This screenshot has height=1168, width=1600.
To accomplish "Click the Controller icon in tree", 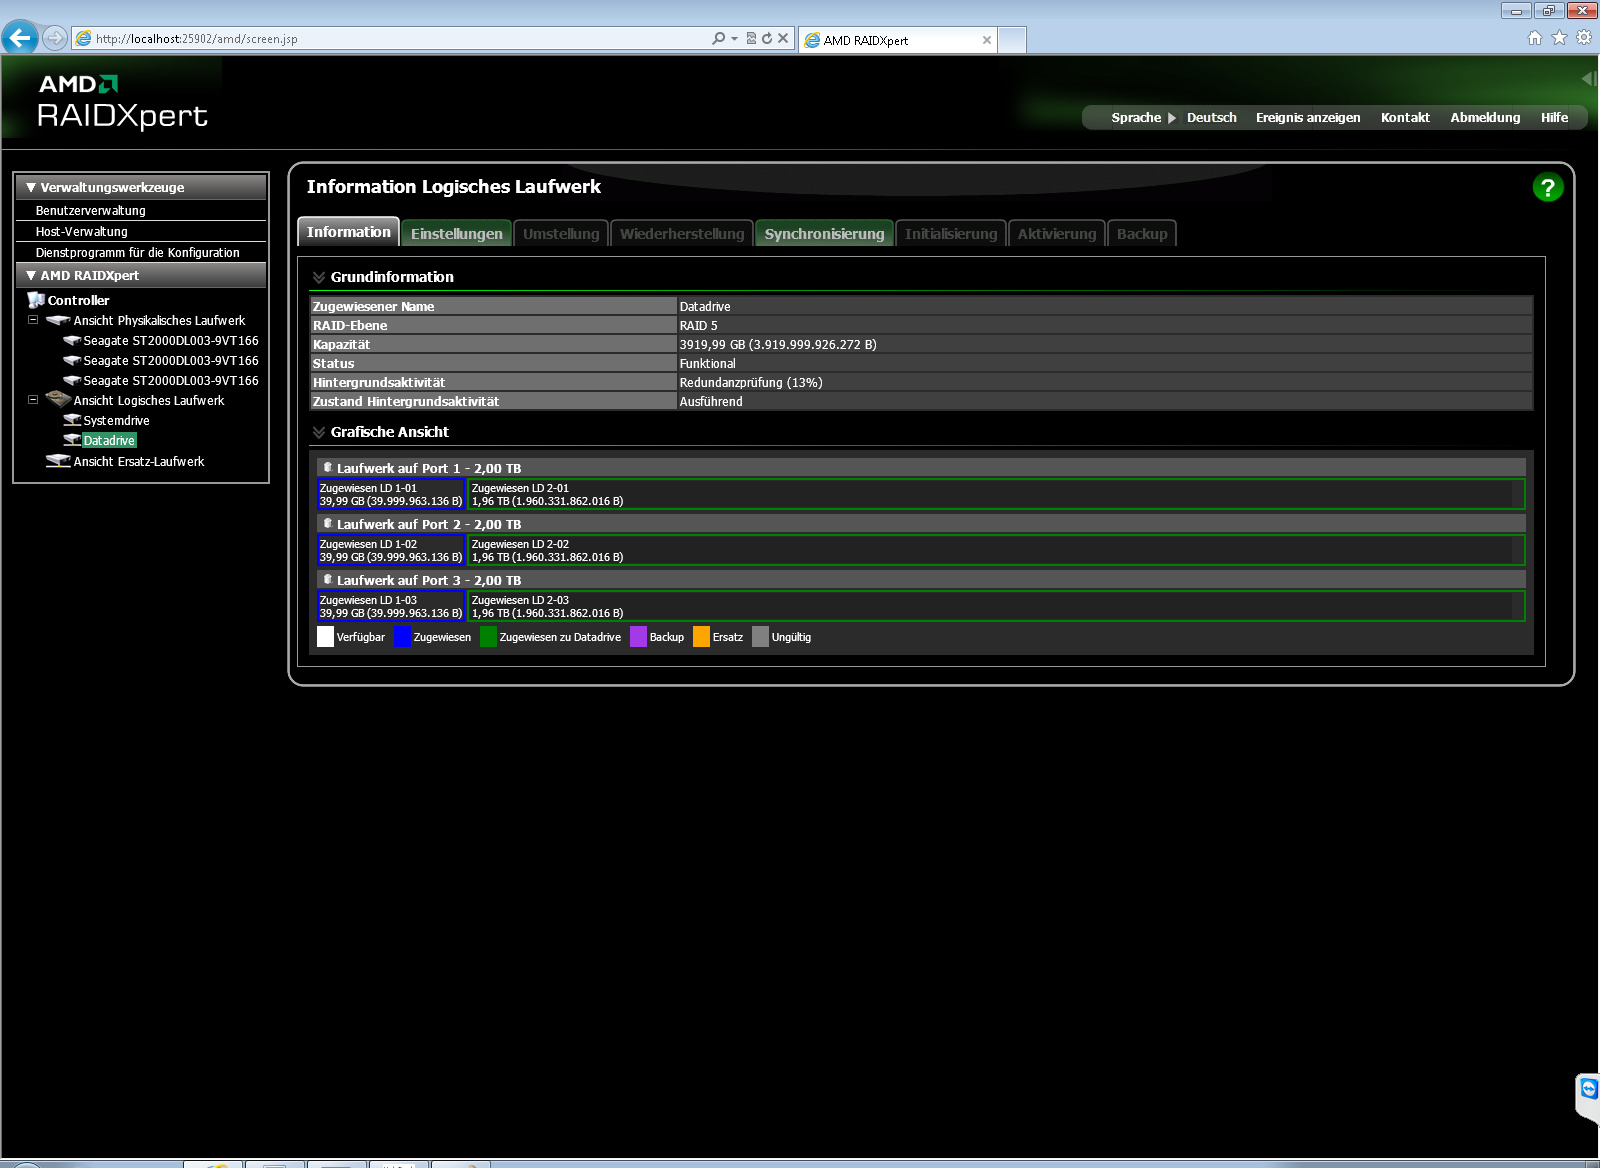I will coord(36,300).
